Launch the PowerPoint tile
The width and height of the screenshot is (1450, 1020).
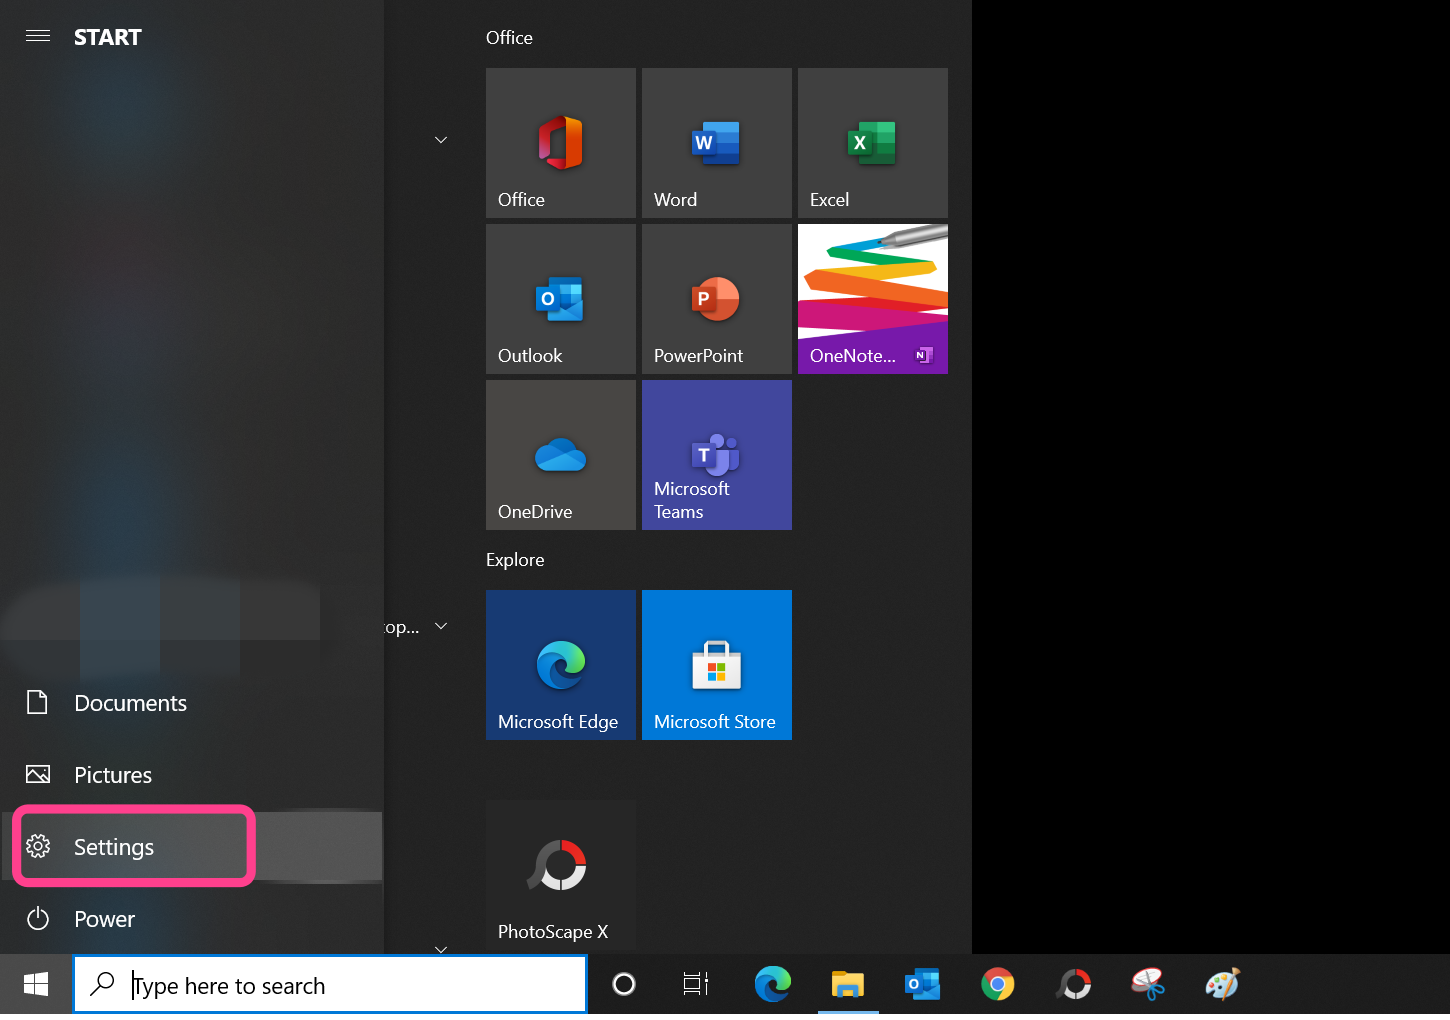[716, 299]
